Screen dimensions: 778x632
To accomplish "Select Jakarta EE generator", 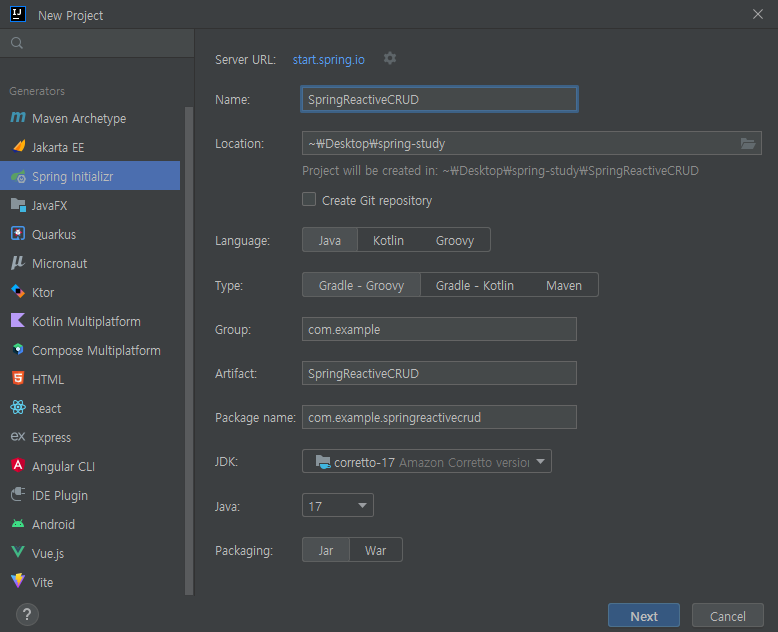I will [x=90, y=147].
